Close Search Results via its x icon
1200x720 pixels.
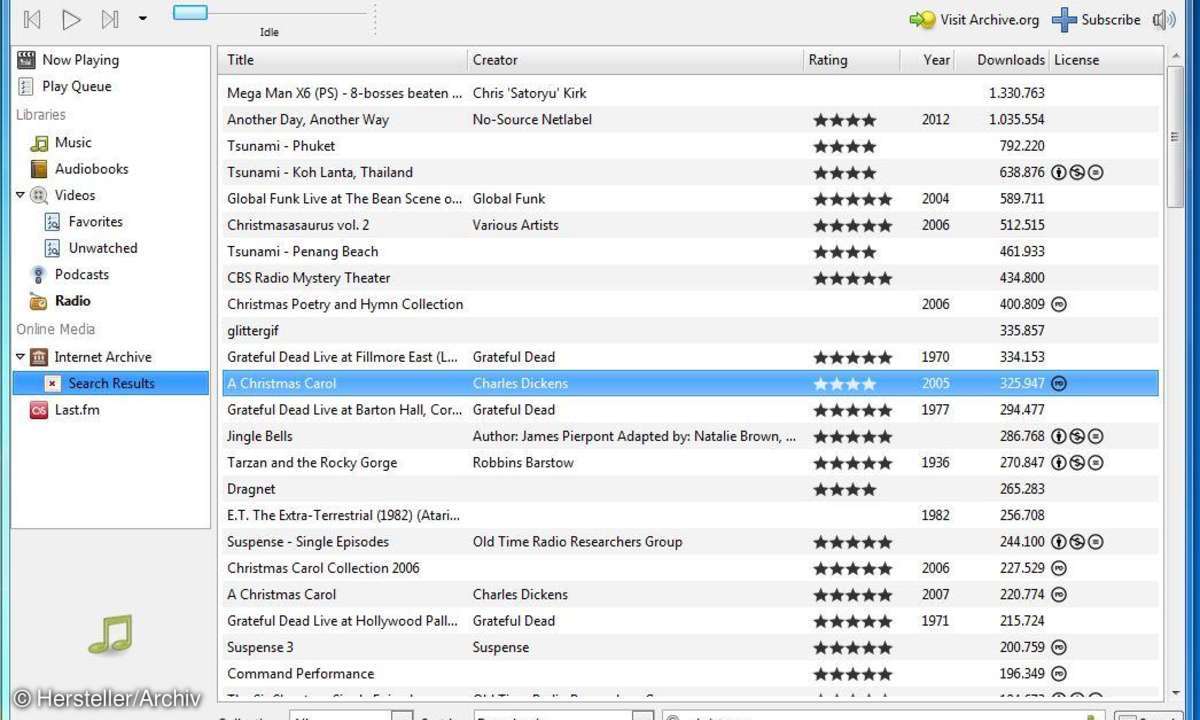coord(52,383)
